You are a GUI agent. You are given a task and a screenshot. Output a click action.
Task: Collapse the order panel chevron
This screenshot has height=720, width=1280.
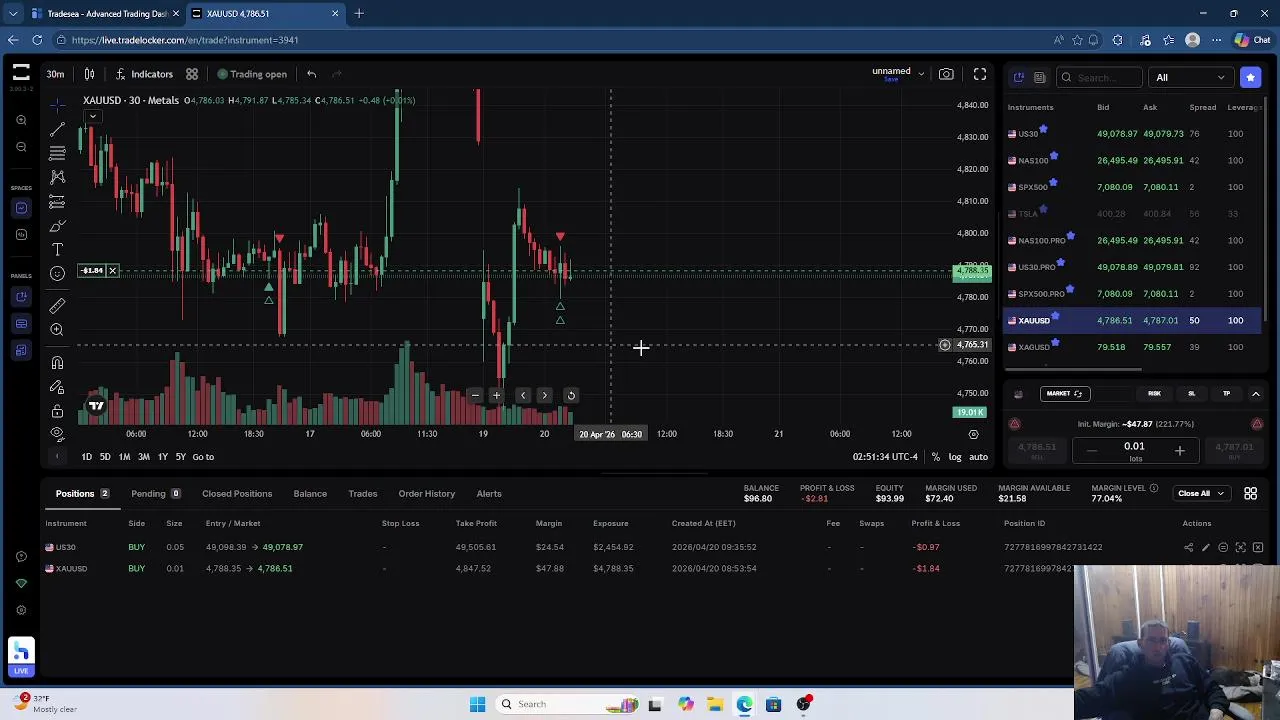pyautogui.click(x=1256, y=394)
